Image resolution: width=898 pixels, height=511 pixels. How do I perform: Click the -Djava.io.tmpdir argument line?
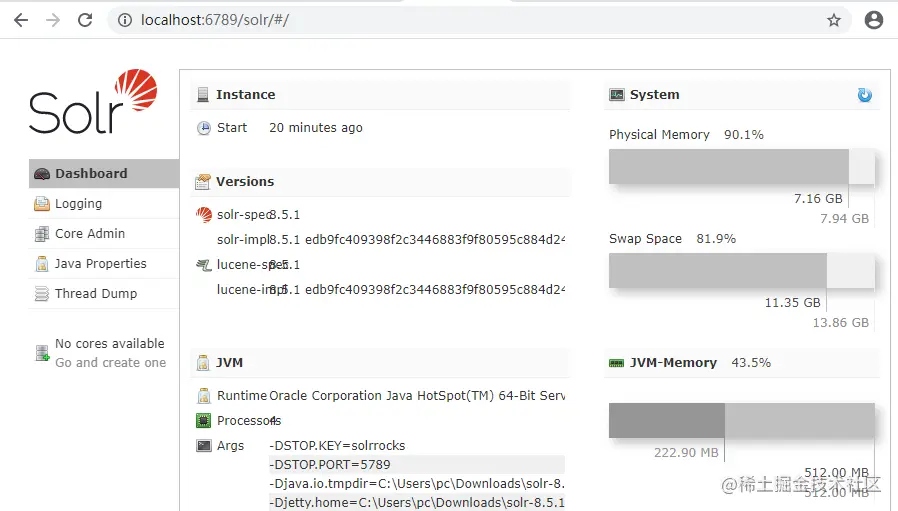pyautogui.click(x=417, y=484)
